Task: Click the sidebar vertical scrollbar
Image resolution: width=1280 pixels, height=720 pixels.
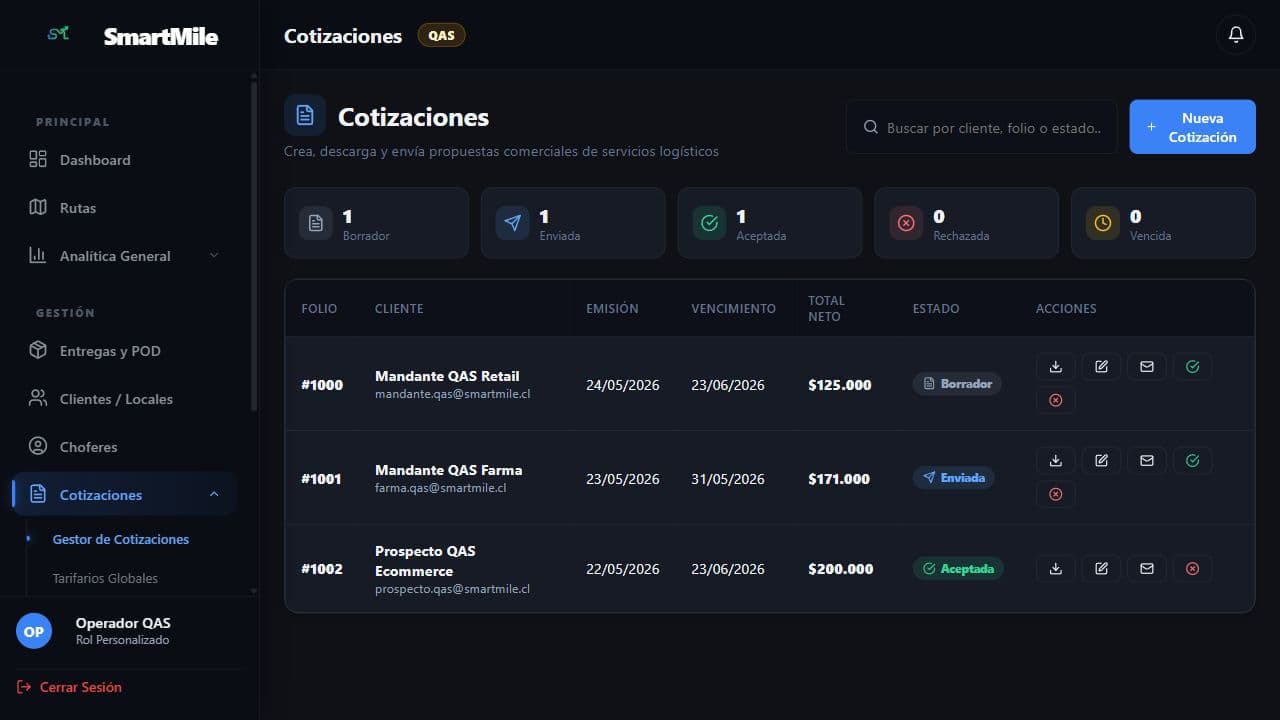Action: [253, 245]
